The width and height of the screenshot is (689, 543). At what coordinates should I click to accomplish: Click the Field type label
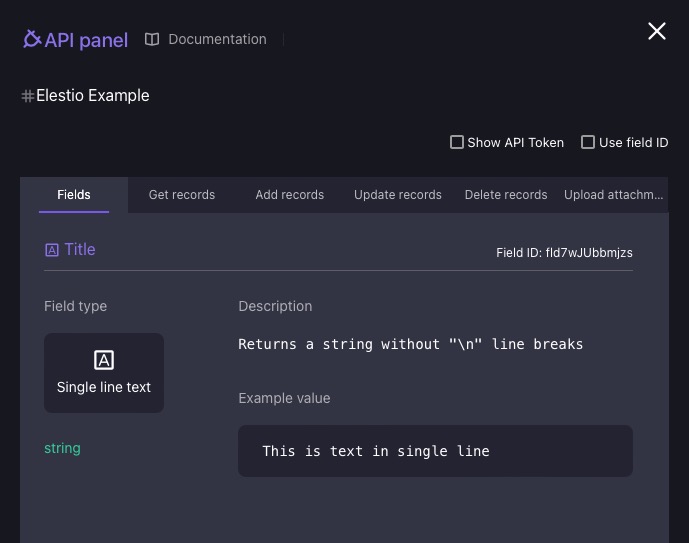[x=76, y=306]
